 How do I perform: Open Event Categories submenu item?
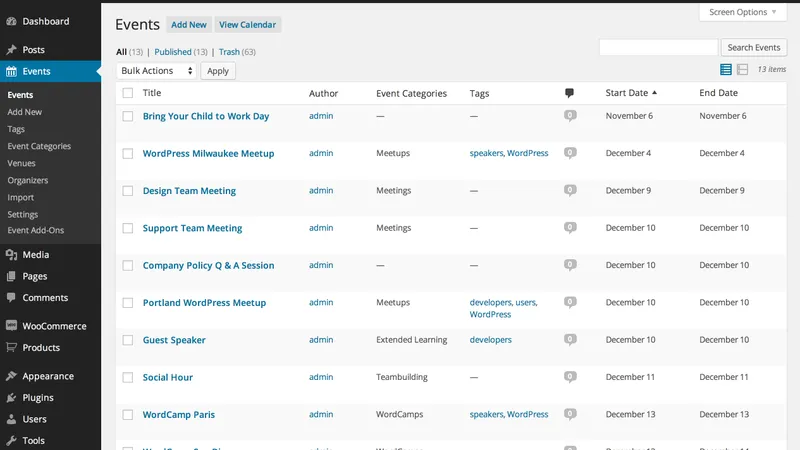[39, 146]
